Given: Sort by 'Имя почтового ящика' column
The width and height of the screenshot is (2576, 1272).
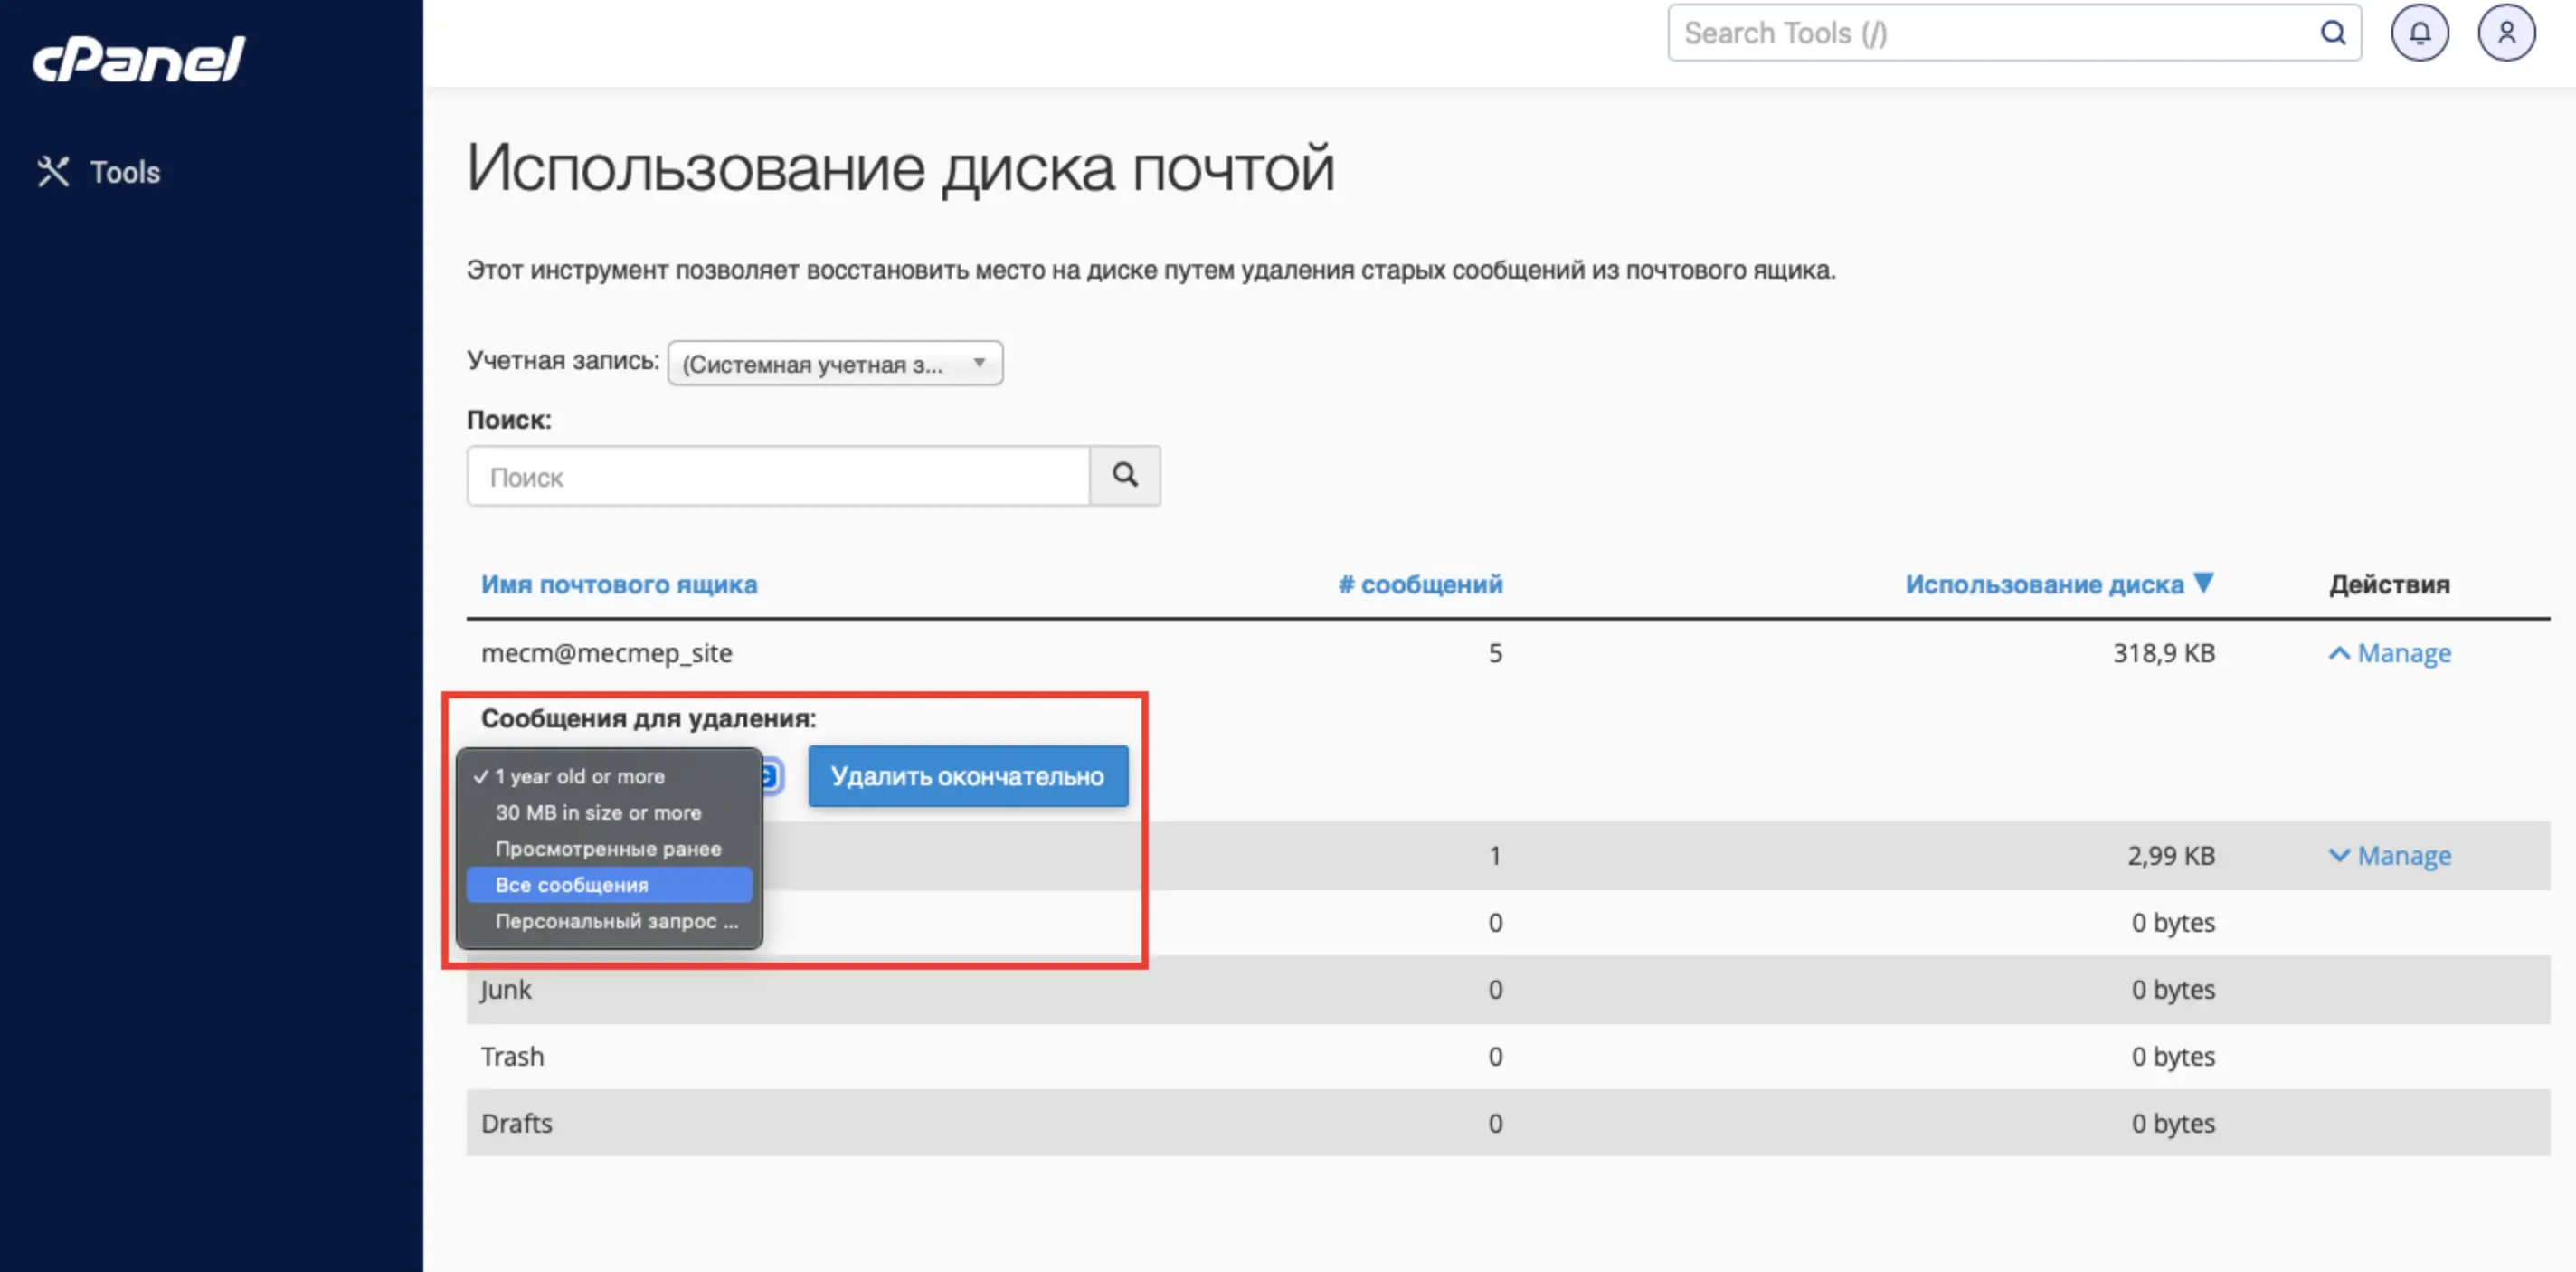Looking at the screenshot, I should [619, 584].
